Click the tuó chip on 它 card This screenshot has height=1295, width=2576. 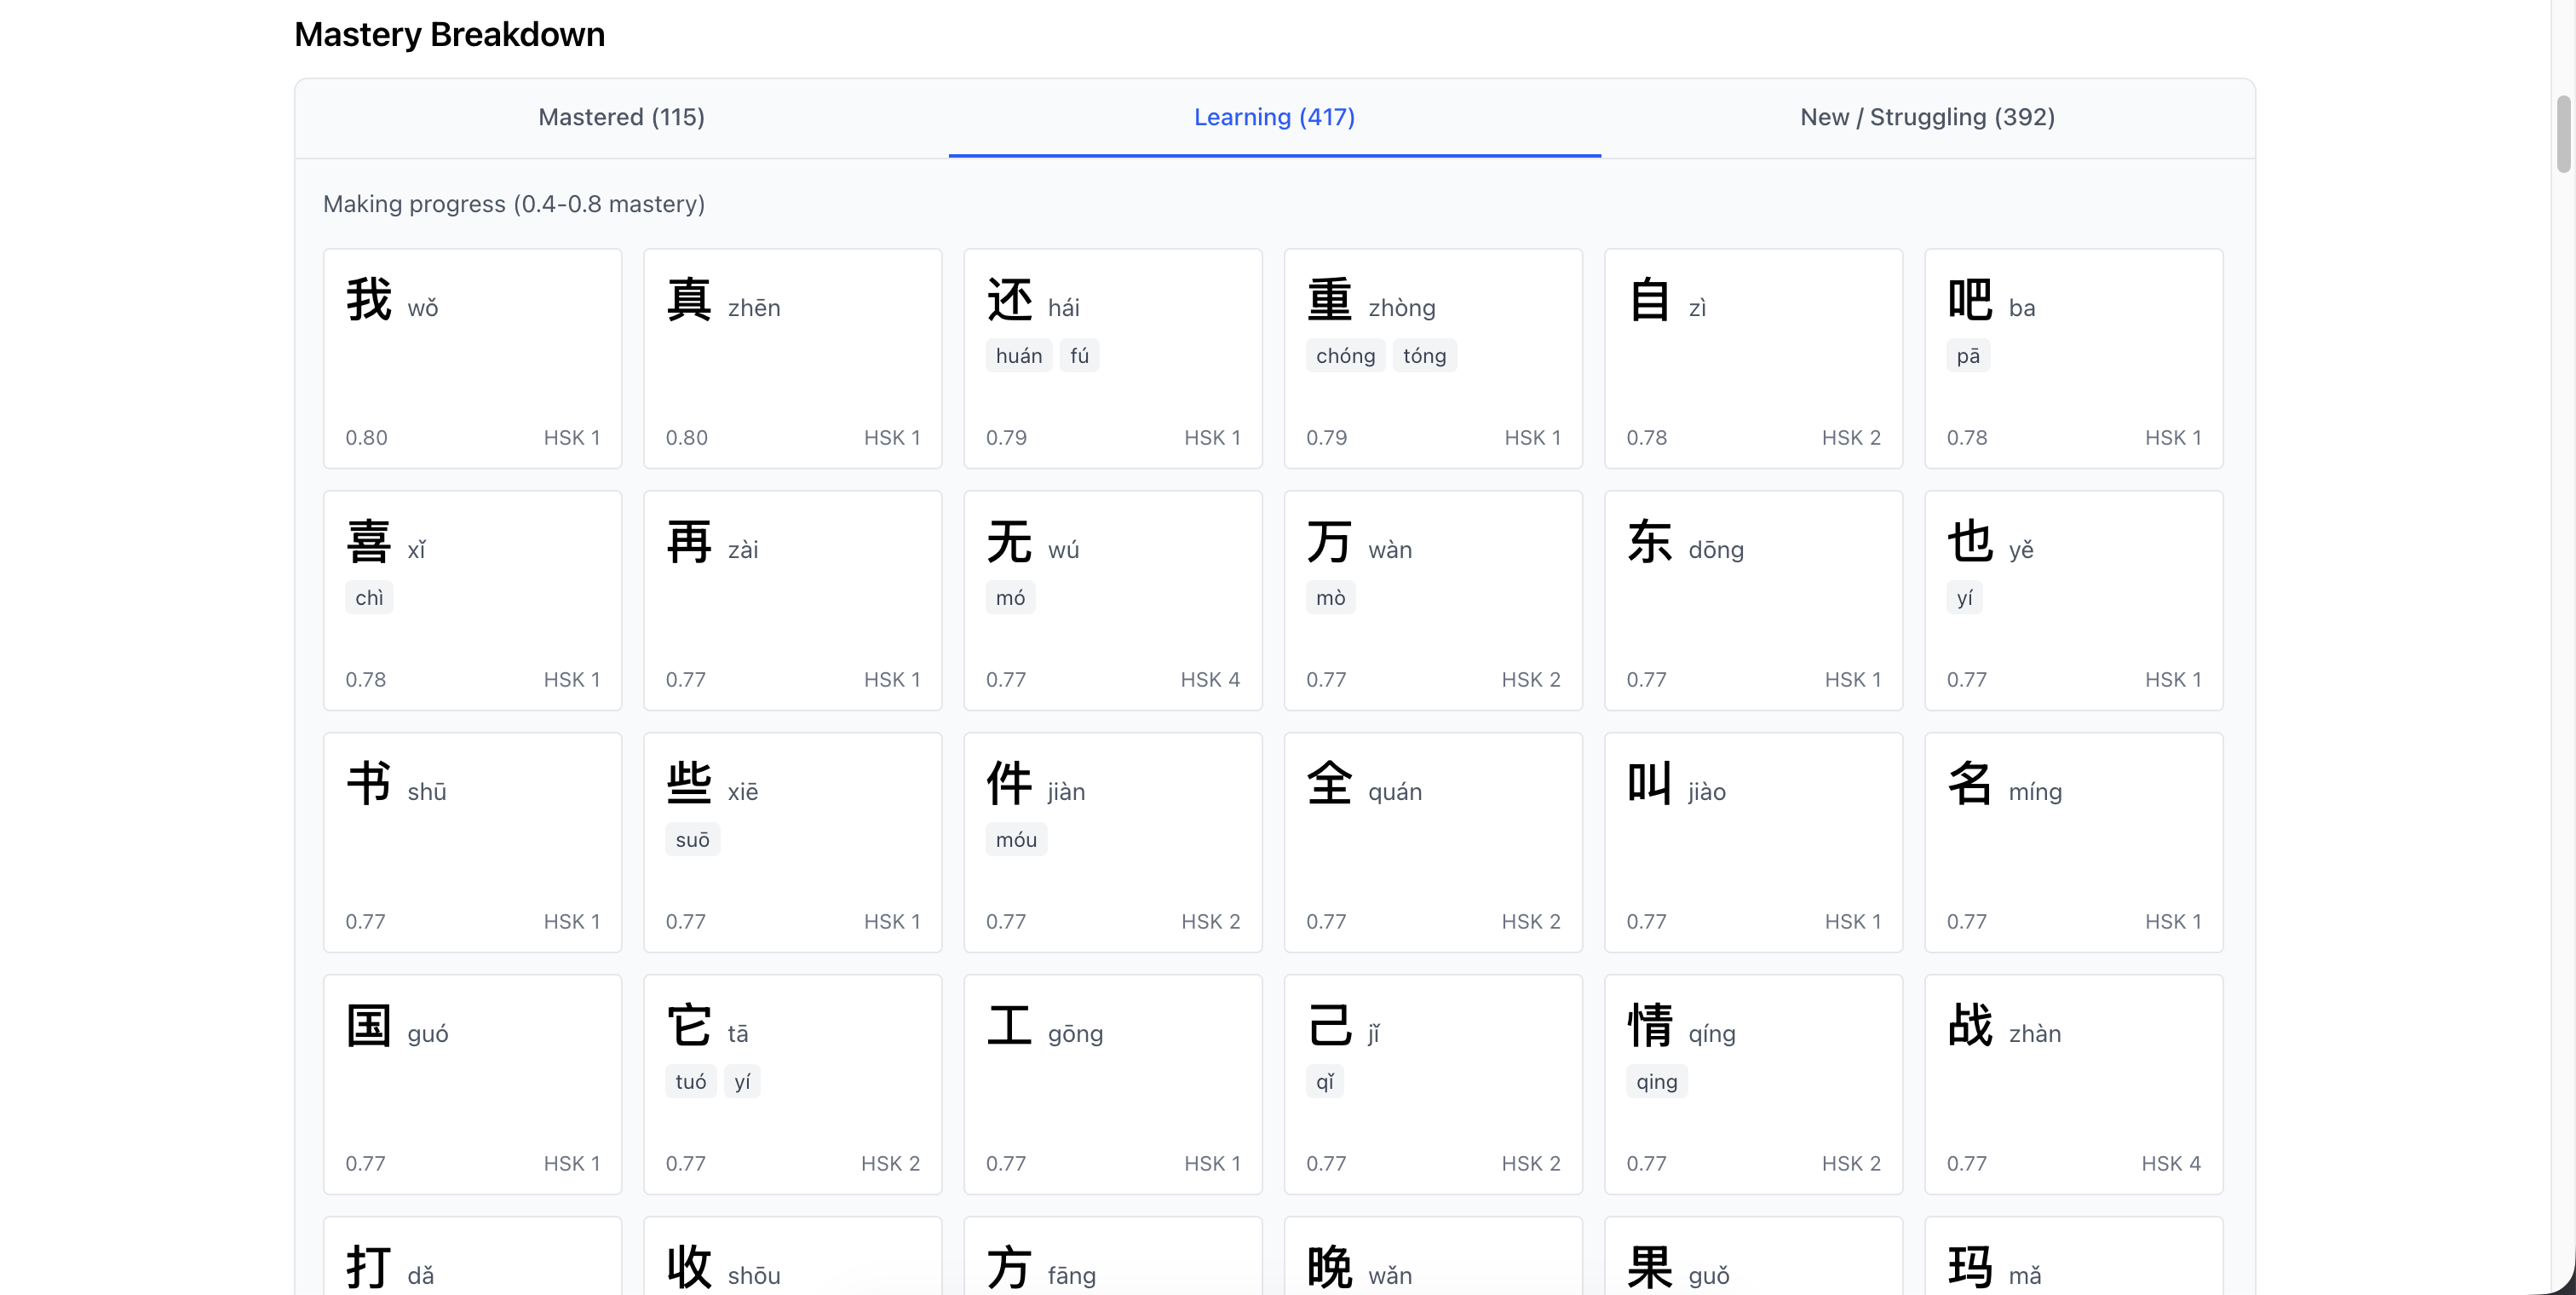tap(690, 1082)
